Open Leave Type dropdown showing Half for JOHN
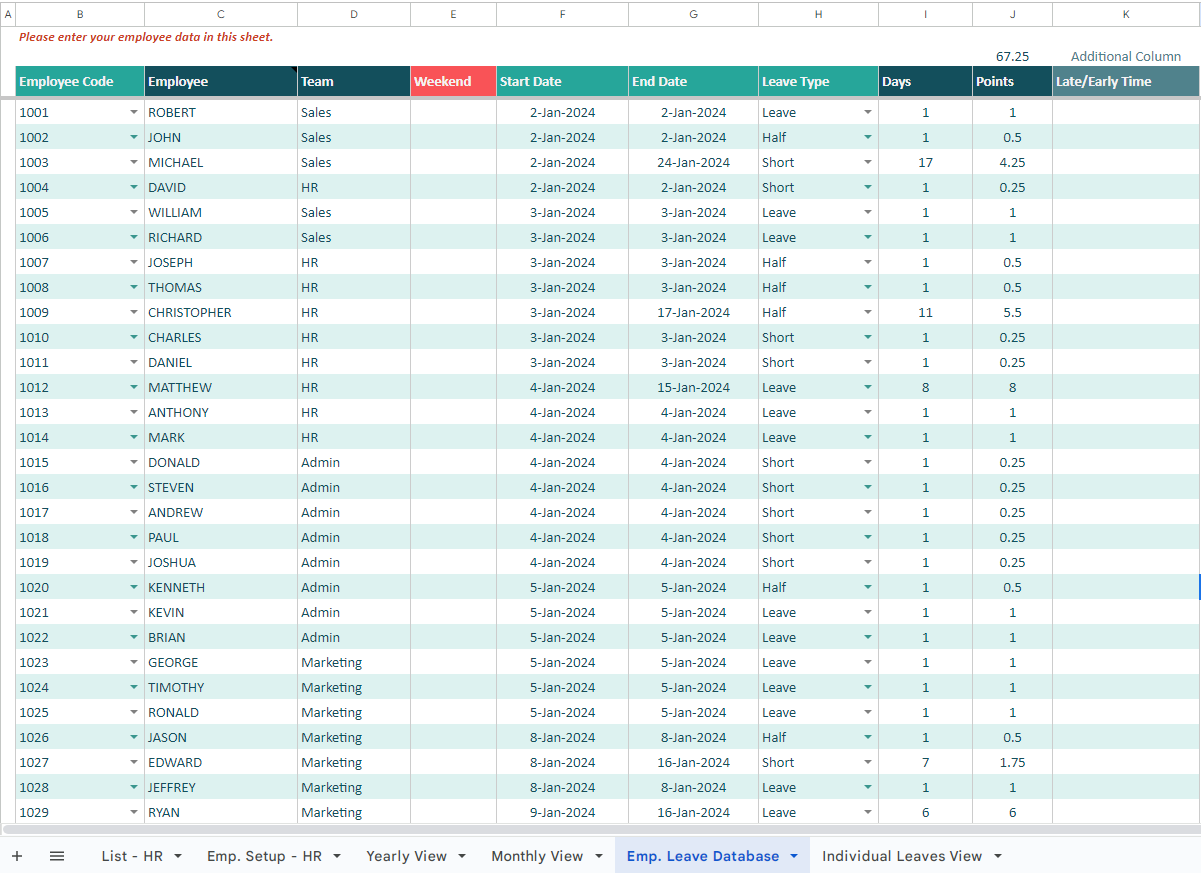The width and height of the screenshot is (1201, 873). tap(866, 137)
